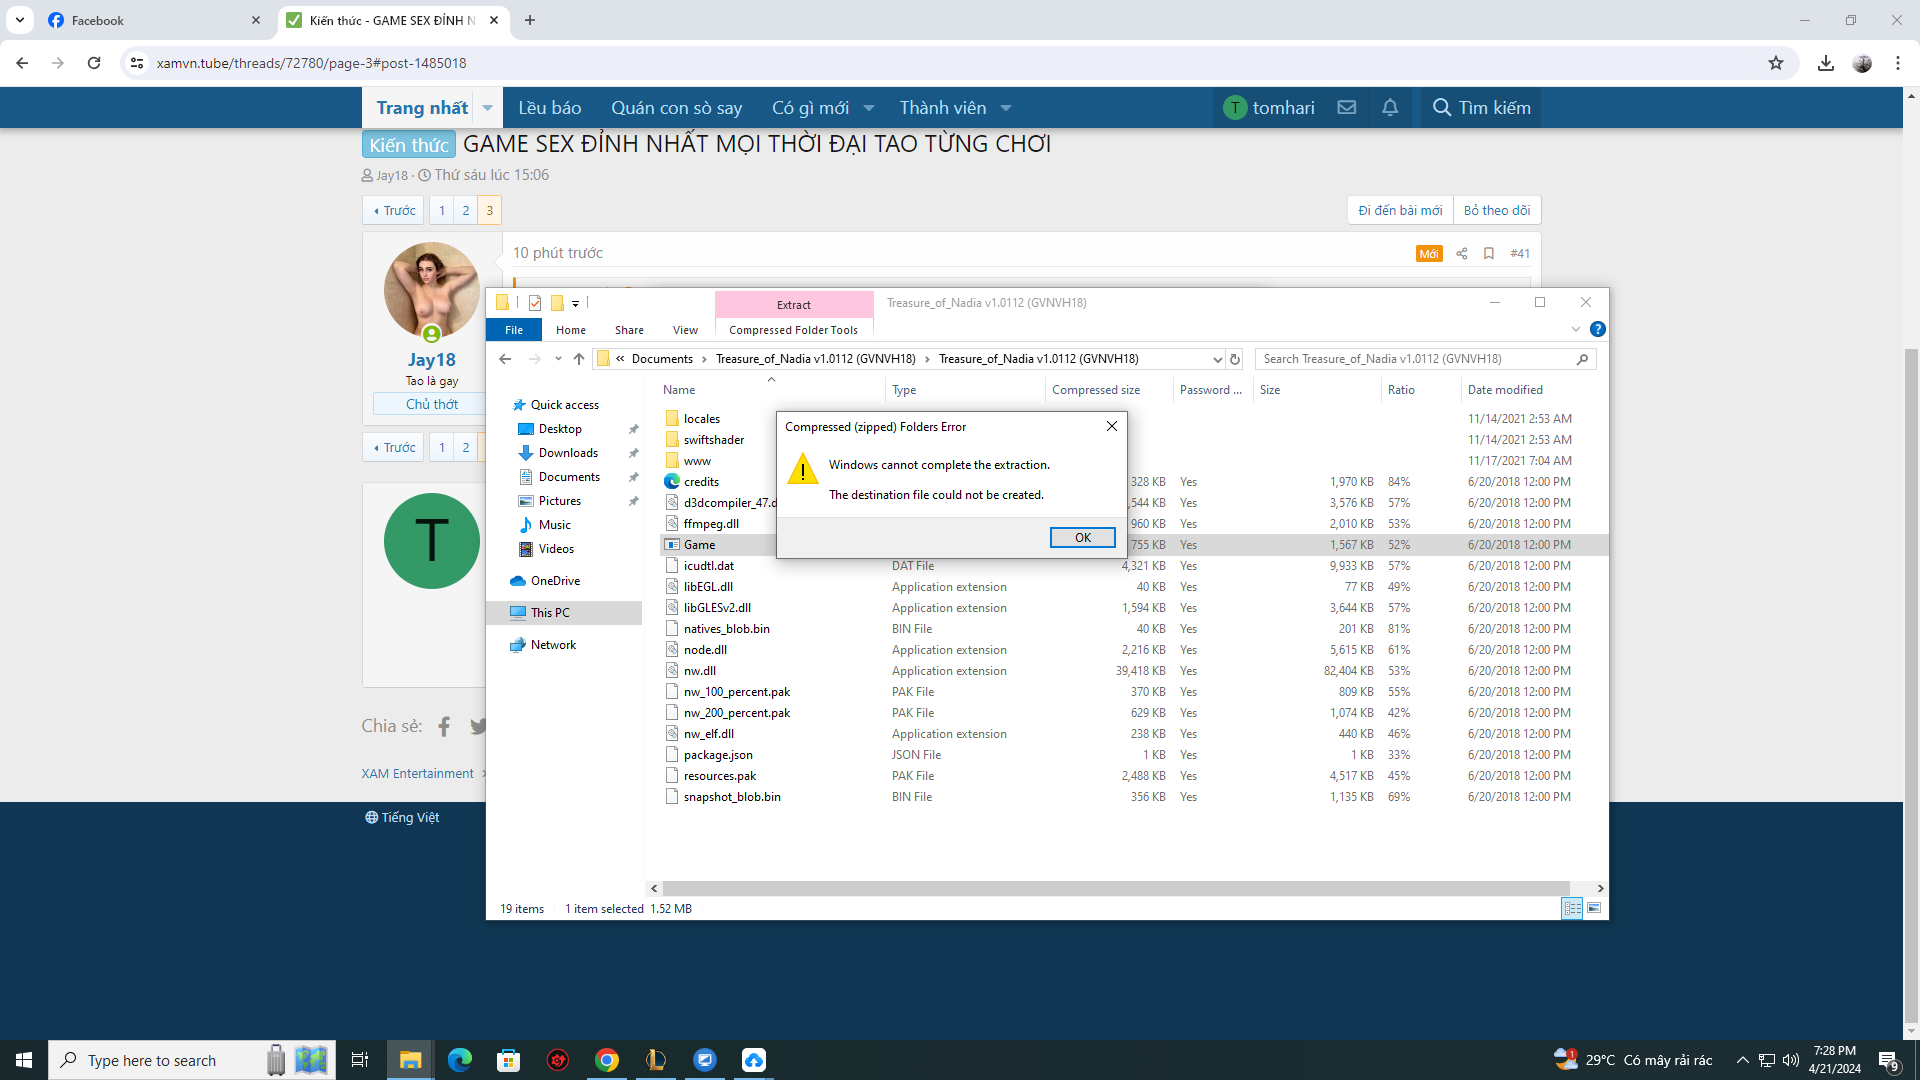1920x1080 pixels.
Task: Switch to large icons view toggle
Action: point(1594,908)
